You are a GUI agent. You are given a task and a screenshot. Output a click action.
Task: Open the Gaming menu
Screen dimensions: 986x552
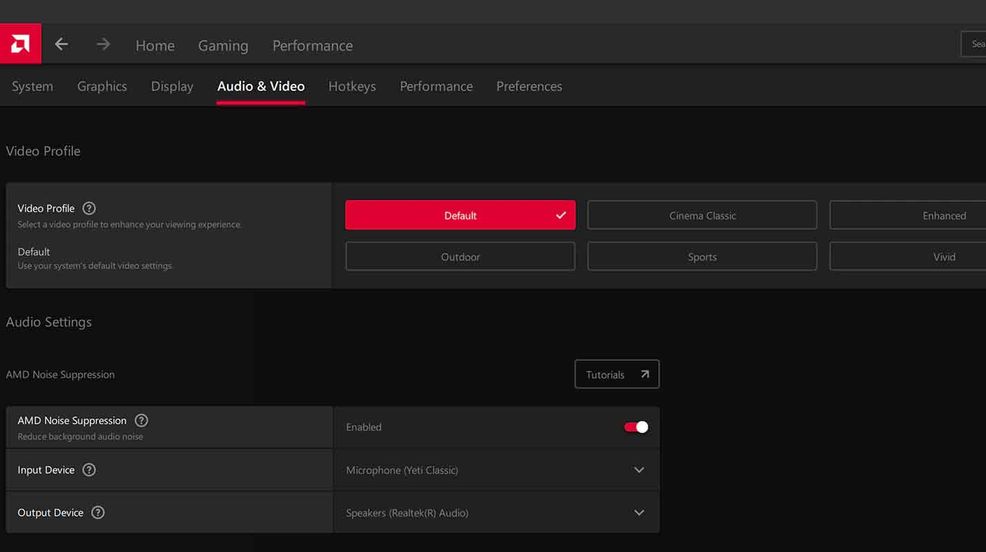(x=223, y=45)
